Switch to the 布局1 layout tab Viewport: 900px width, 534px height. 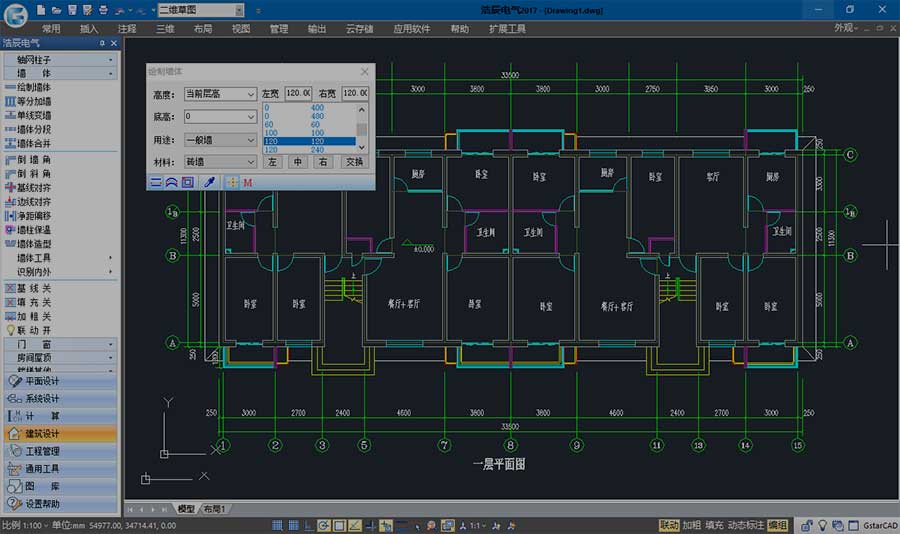coord(215,509)
